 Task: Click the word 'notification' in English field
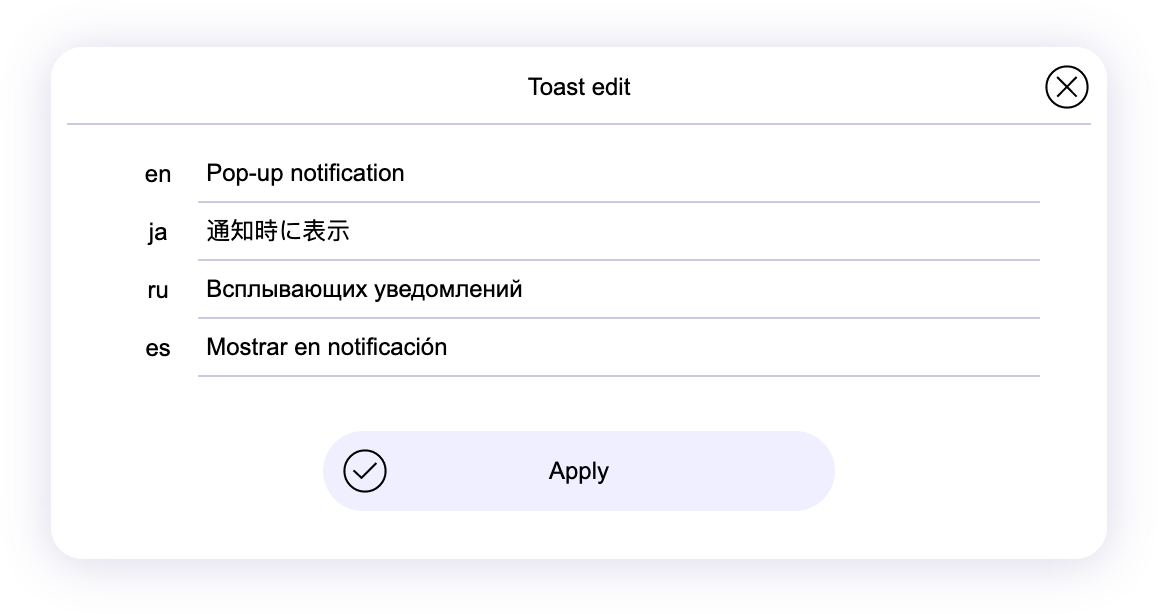[x=347, y=174]
